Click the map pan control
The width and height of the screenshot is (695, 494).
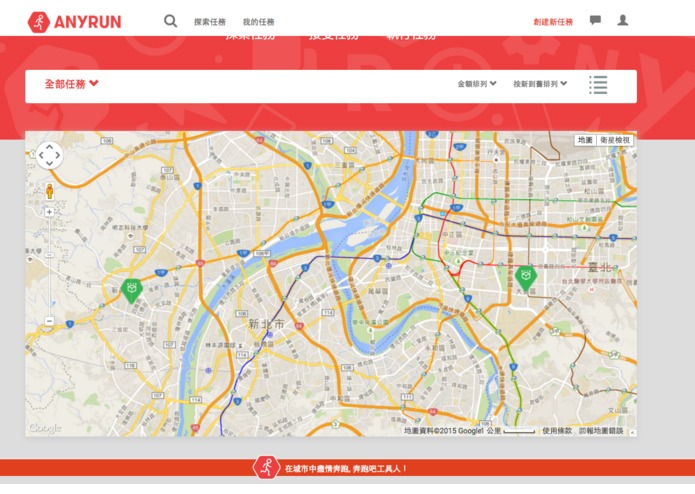click(49, 155)
